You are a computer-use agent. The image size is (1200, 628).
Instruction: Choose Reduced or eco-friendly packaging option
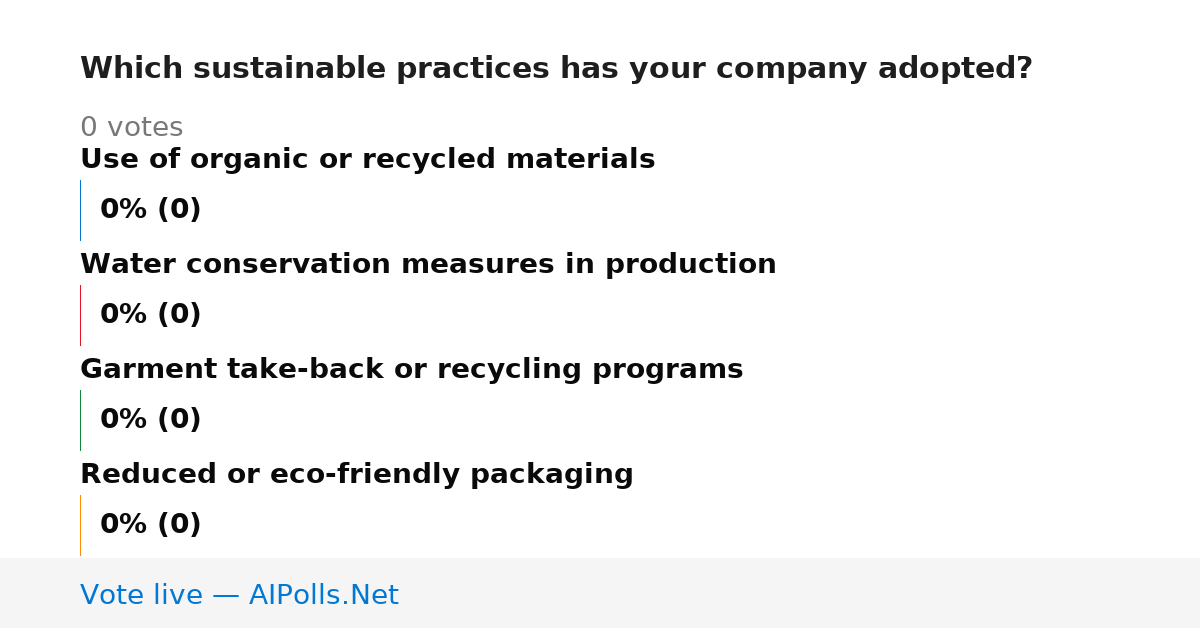tap(356, 474)
